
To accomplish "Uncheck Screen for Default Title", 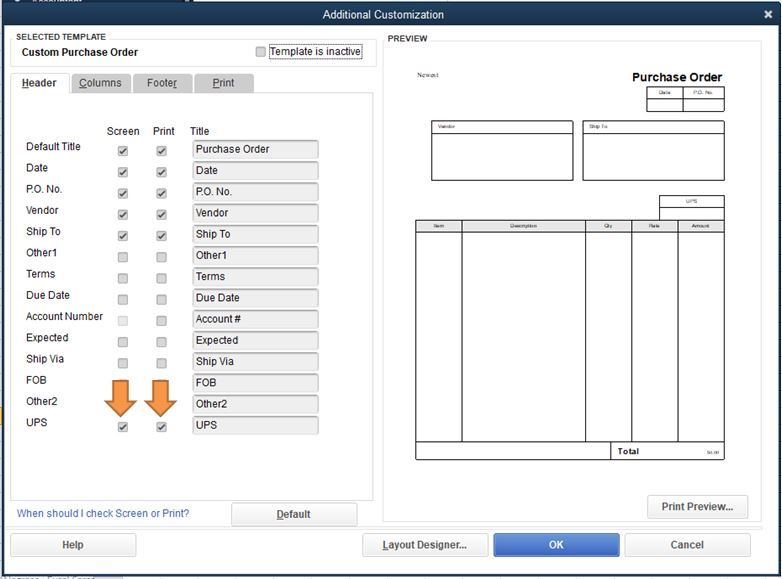I will pyautogui.click(x=123, y=151).
